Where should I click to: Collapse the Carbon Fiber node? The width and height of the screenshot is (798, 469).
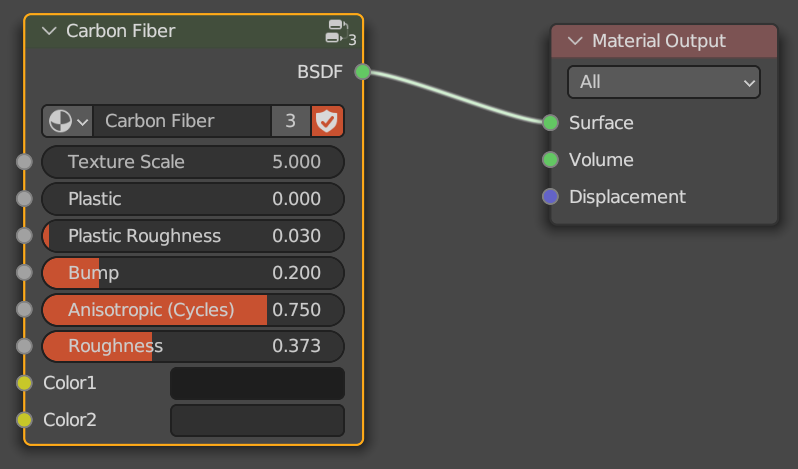50,31
